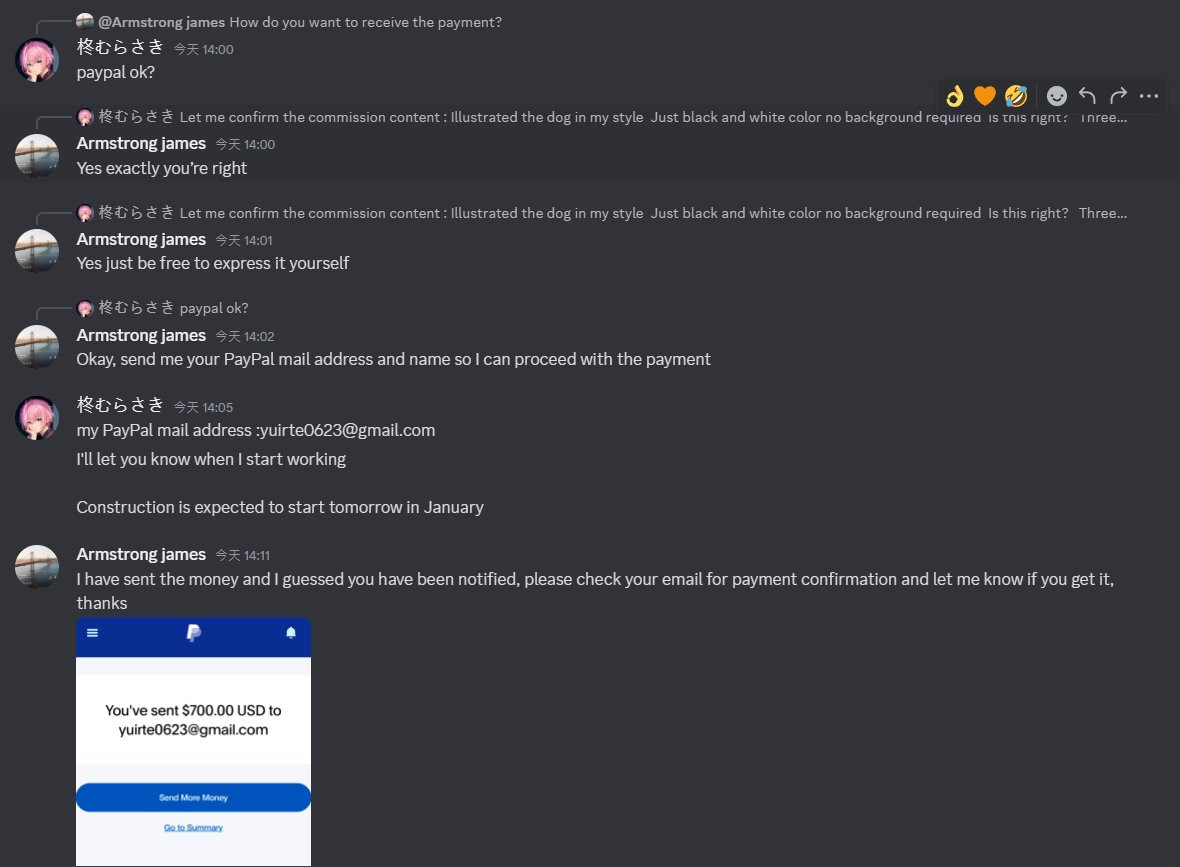Add the rolling-laughing emoji reaction
This screenshot has width=1180, height=867.
(1016, 96)
